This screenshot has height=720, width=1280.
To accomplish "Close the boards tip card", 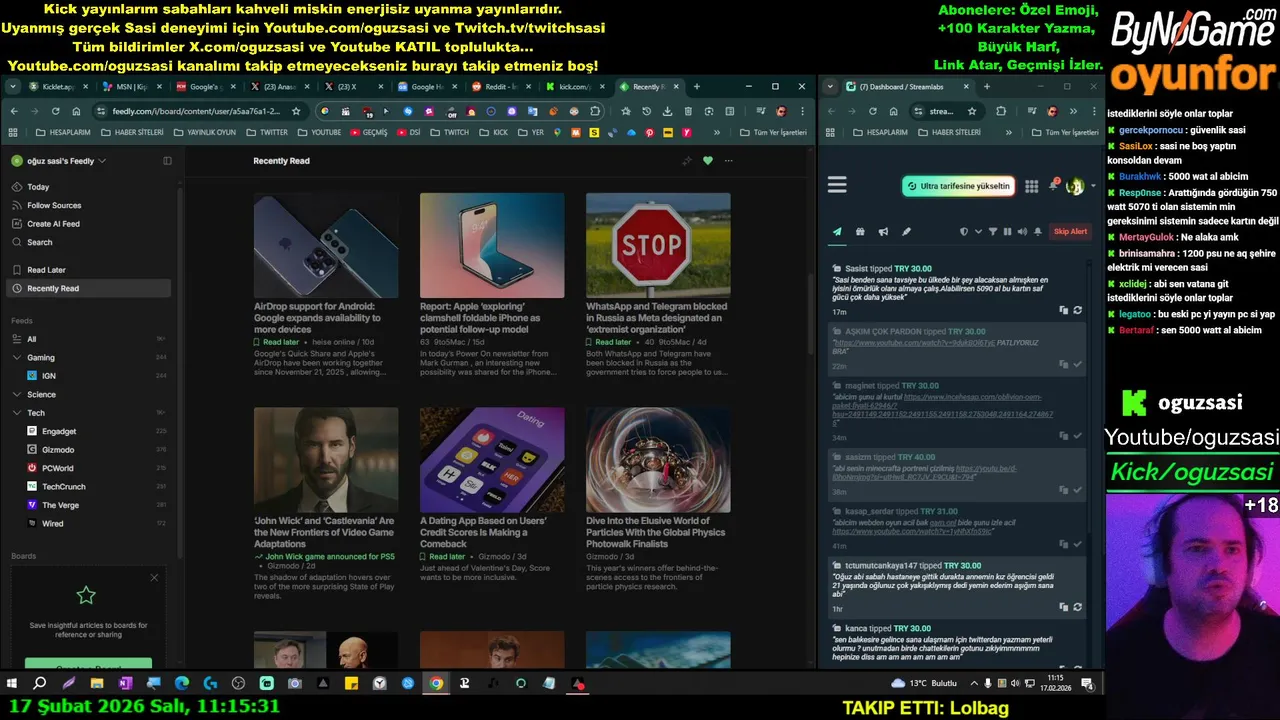I will (x=154, y=577).
